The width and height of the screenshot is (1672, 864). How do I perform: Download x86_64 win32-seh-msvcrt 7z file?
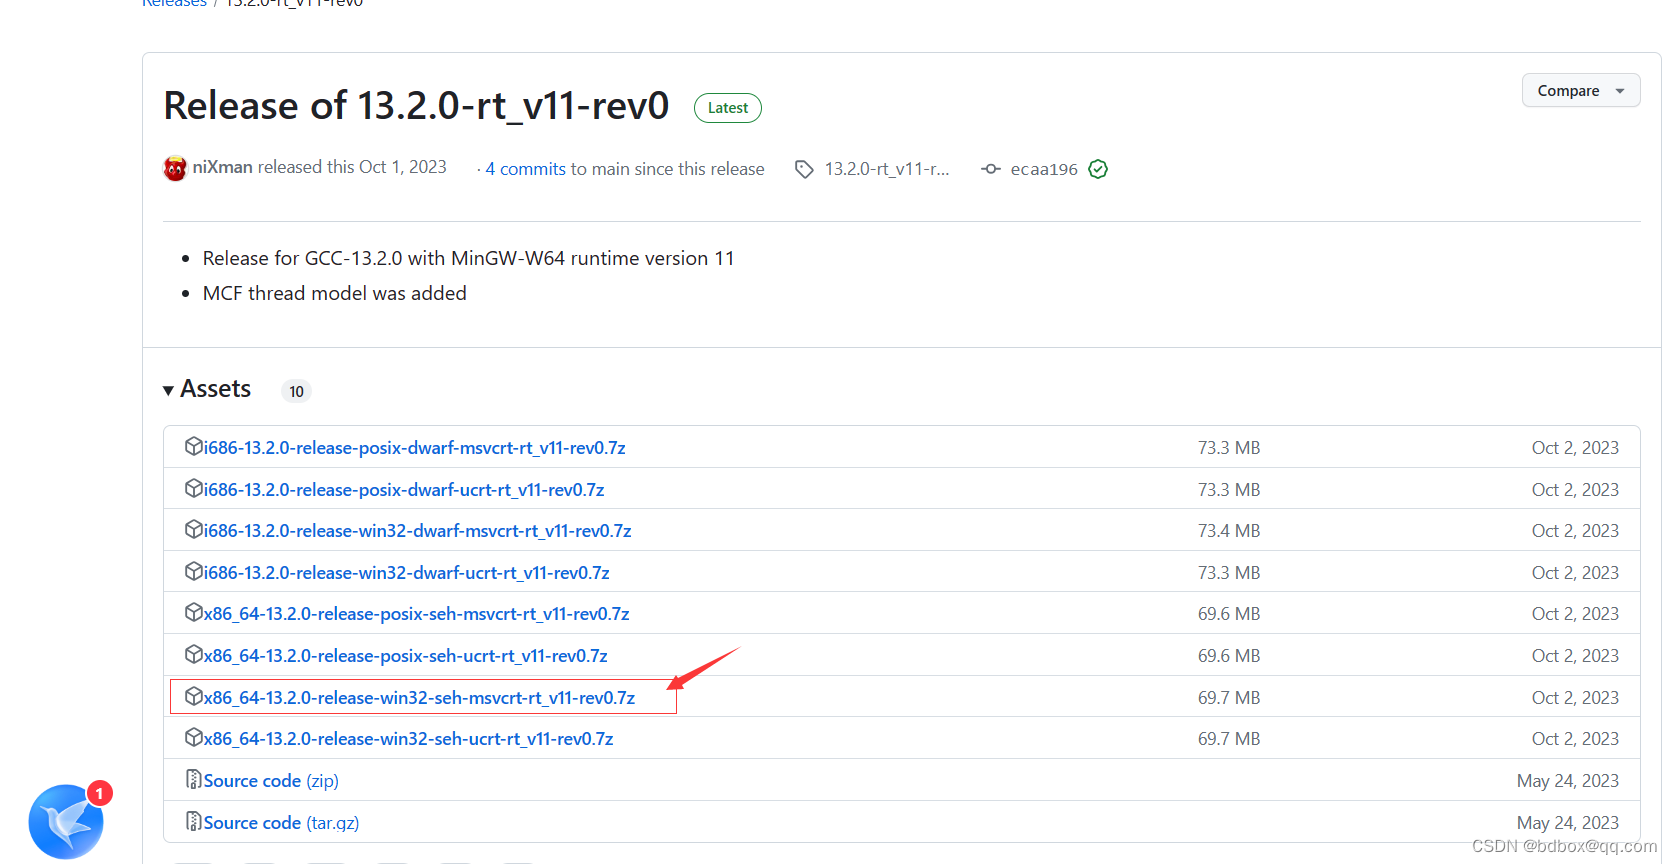pyautogui.click(x=420, y=698)
